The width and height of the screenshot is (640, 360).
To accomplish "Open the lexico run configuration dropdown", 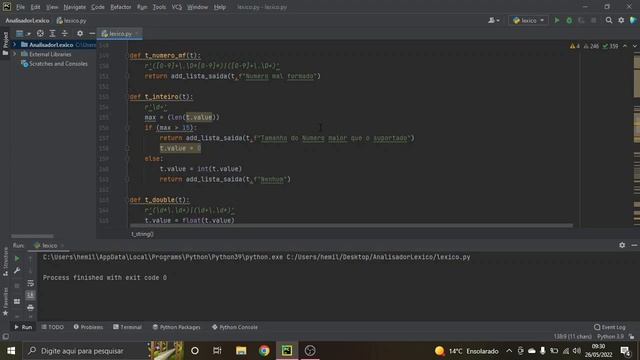I will (x=529, y=20).
